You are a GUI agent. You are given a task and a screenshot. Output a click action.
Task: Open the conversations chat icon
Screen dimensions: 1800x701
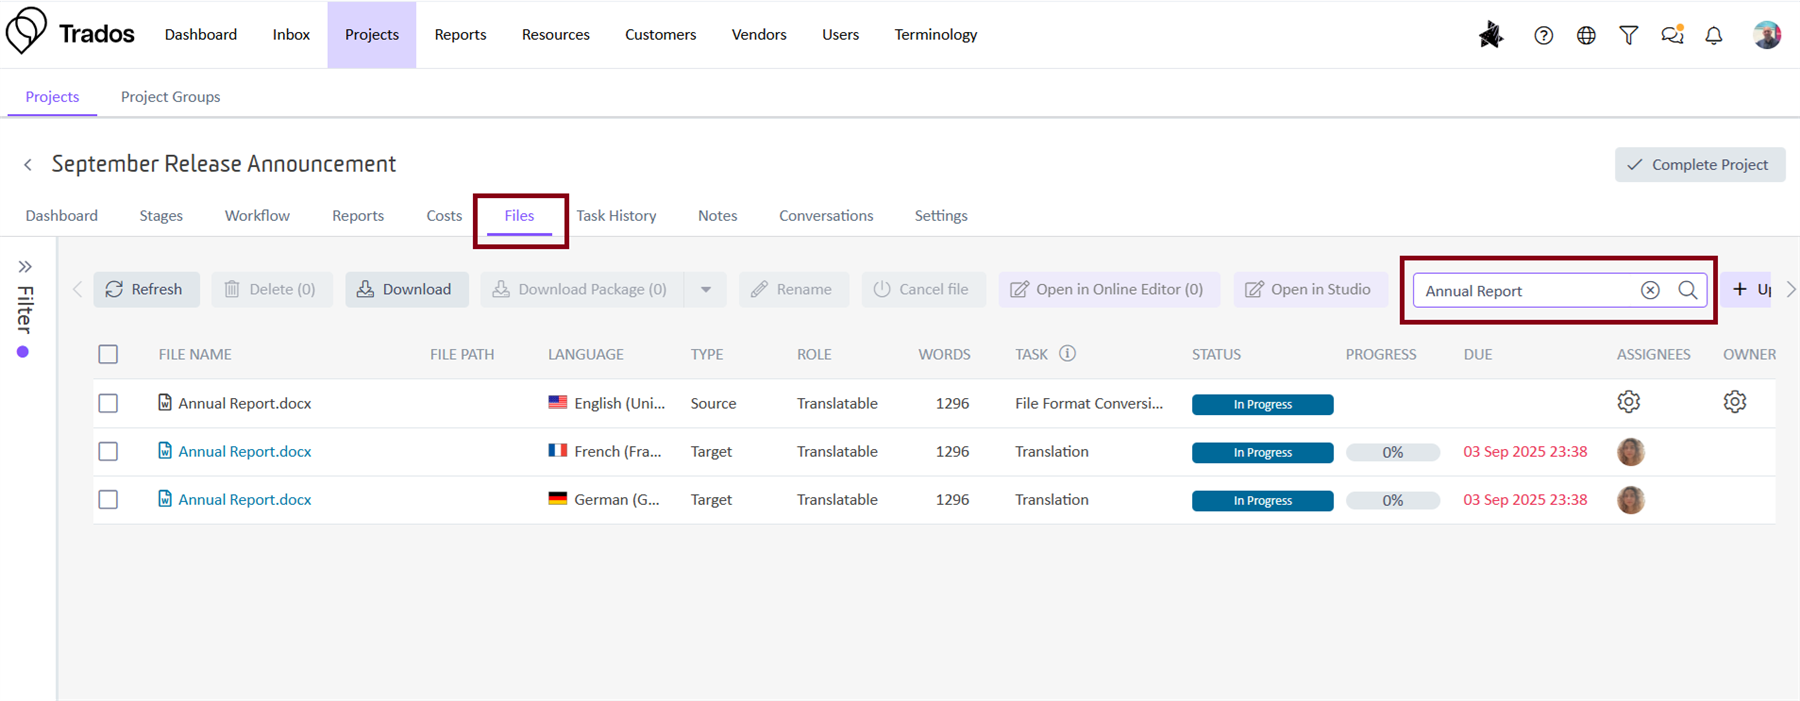point(1672,35)
